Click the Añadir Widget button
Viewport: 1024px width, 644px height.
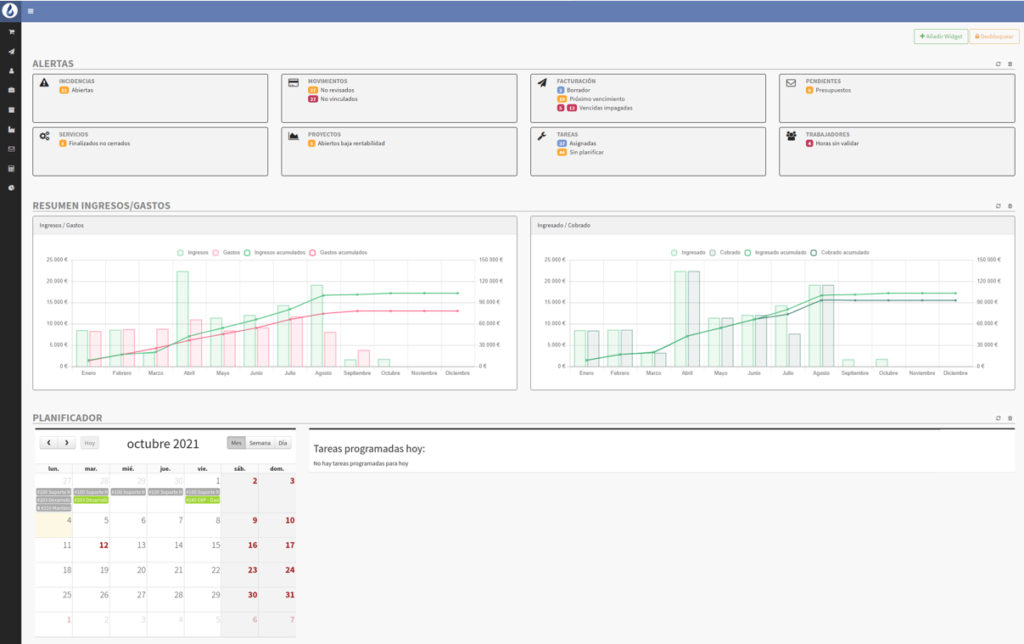940,36
